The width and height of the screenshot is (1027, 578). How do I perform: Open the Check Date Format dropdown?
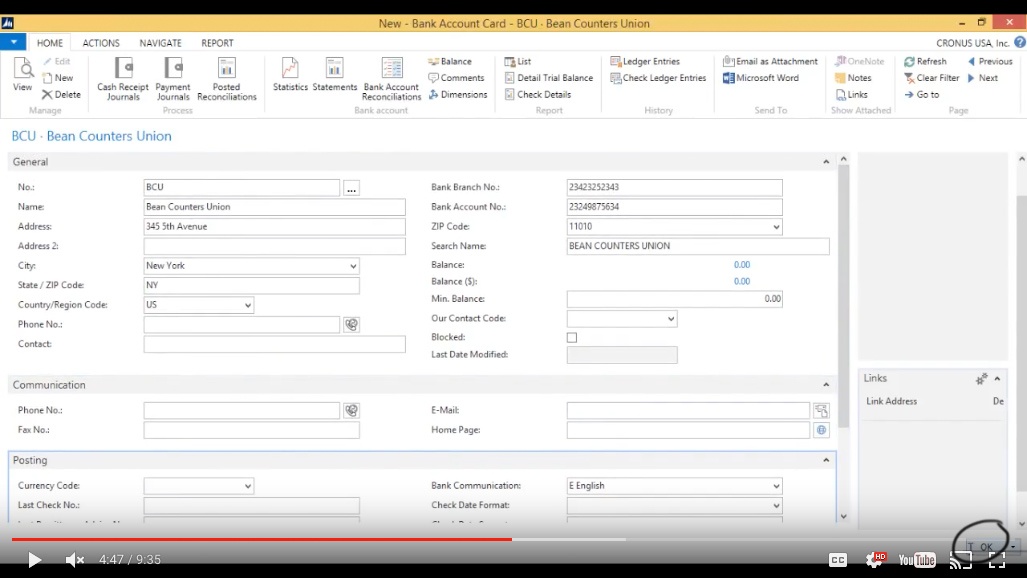[x=776, y=506]
